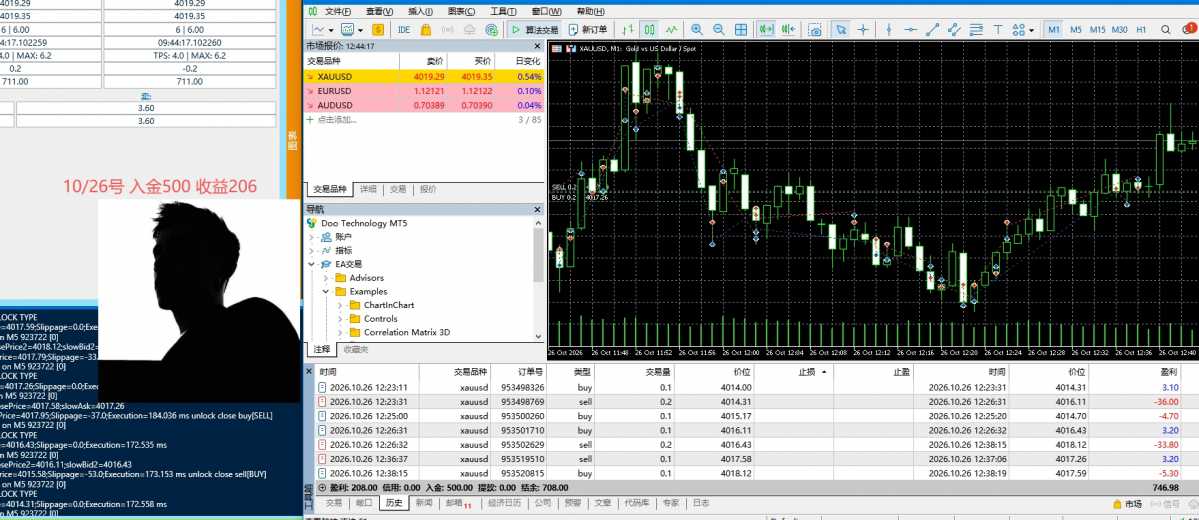Select AUDUSD row in Market Watch
The height and width of the screenshot is (520, 1199).
424,105
